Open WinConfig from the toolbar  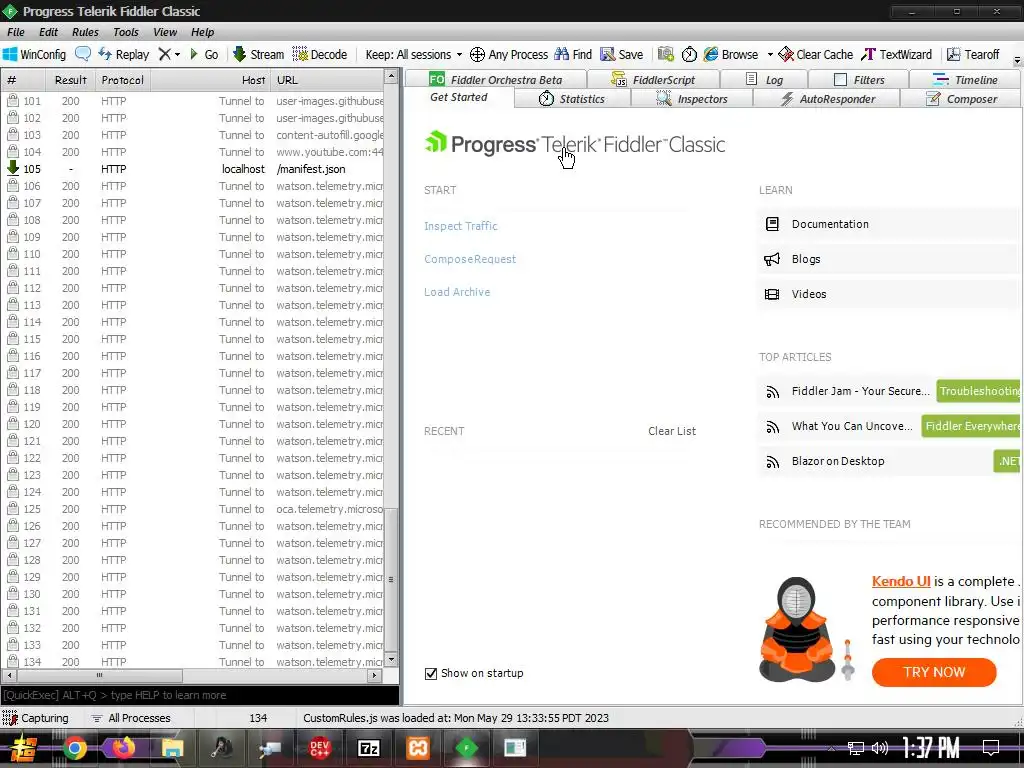[x=35, y=54]
